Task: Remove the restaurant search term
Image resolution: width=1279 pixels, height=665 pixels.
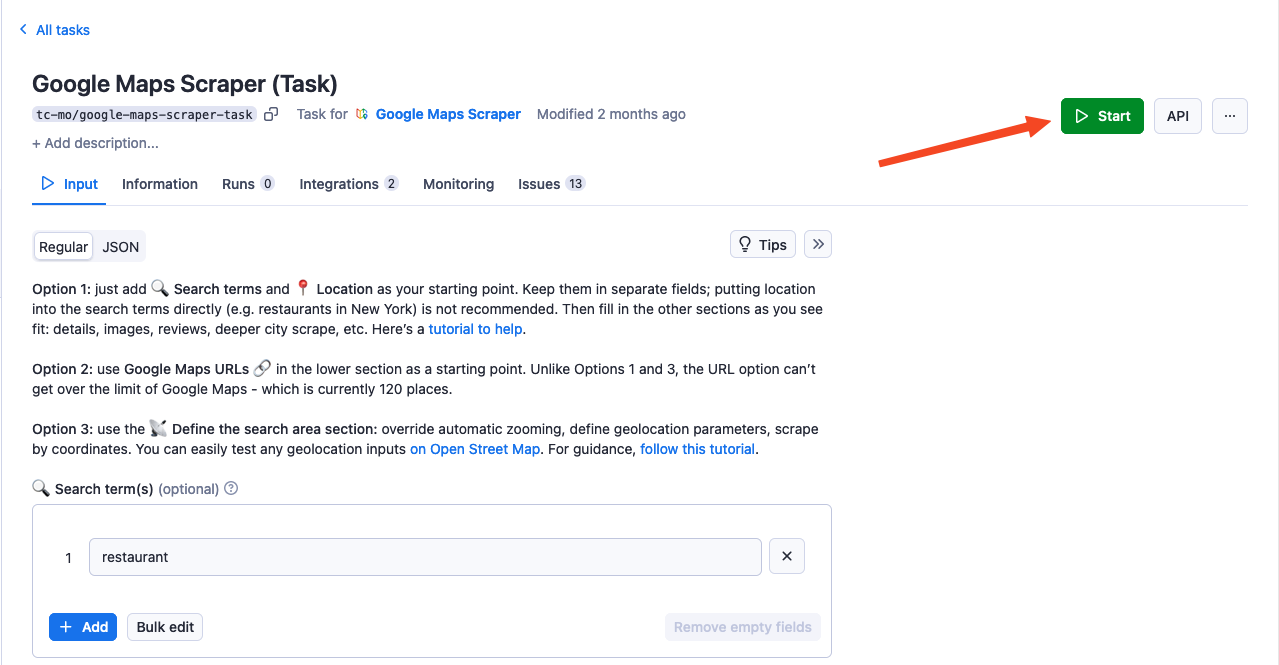Action: 786,556
